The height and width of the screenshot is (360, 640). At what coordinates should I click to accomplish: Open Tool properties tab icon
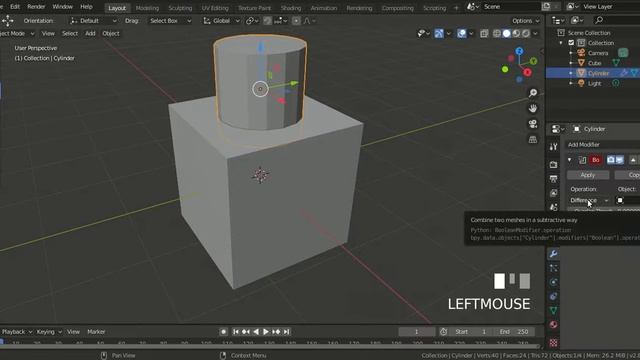click(x=553, y=147)
